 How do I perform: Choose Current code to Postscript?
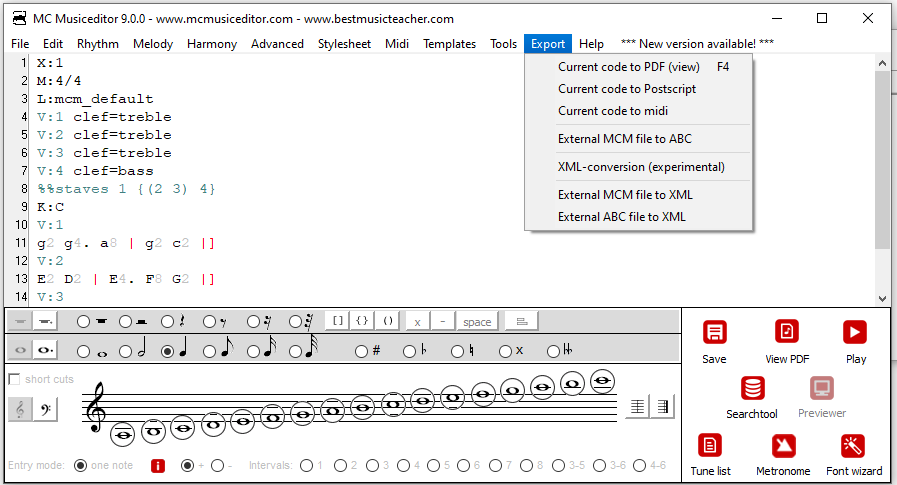[638, 89]
